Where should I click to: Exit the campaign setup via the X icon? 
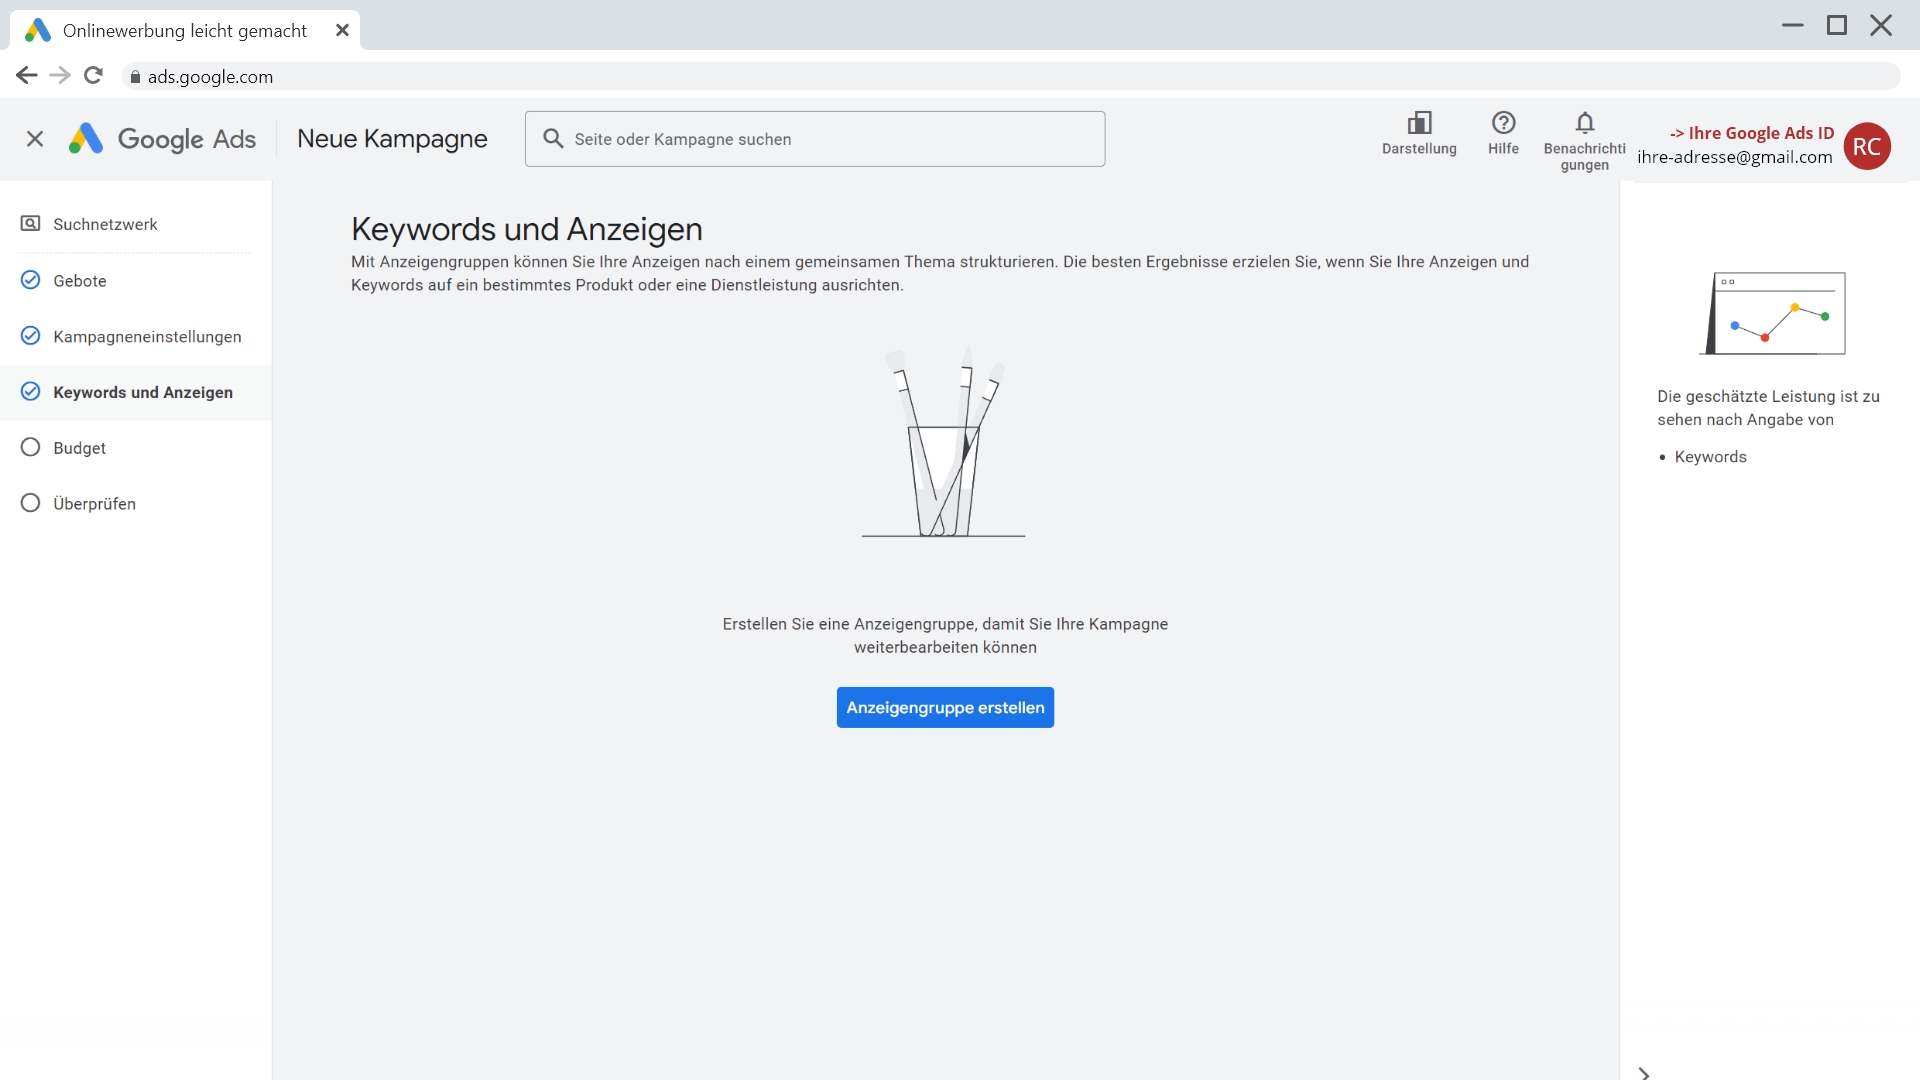[35, 139]
